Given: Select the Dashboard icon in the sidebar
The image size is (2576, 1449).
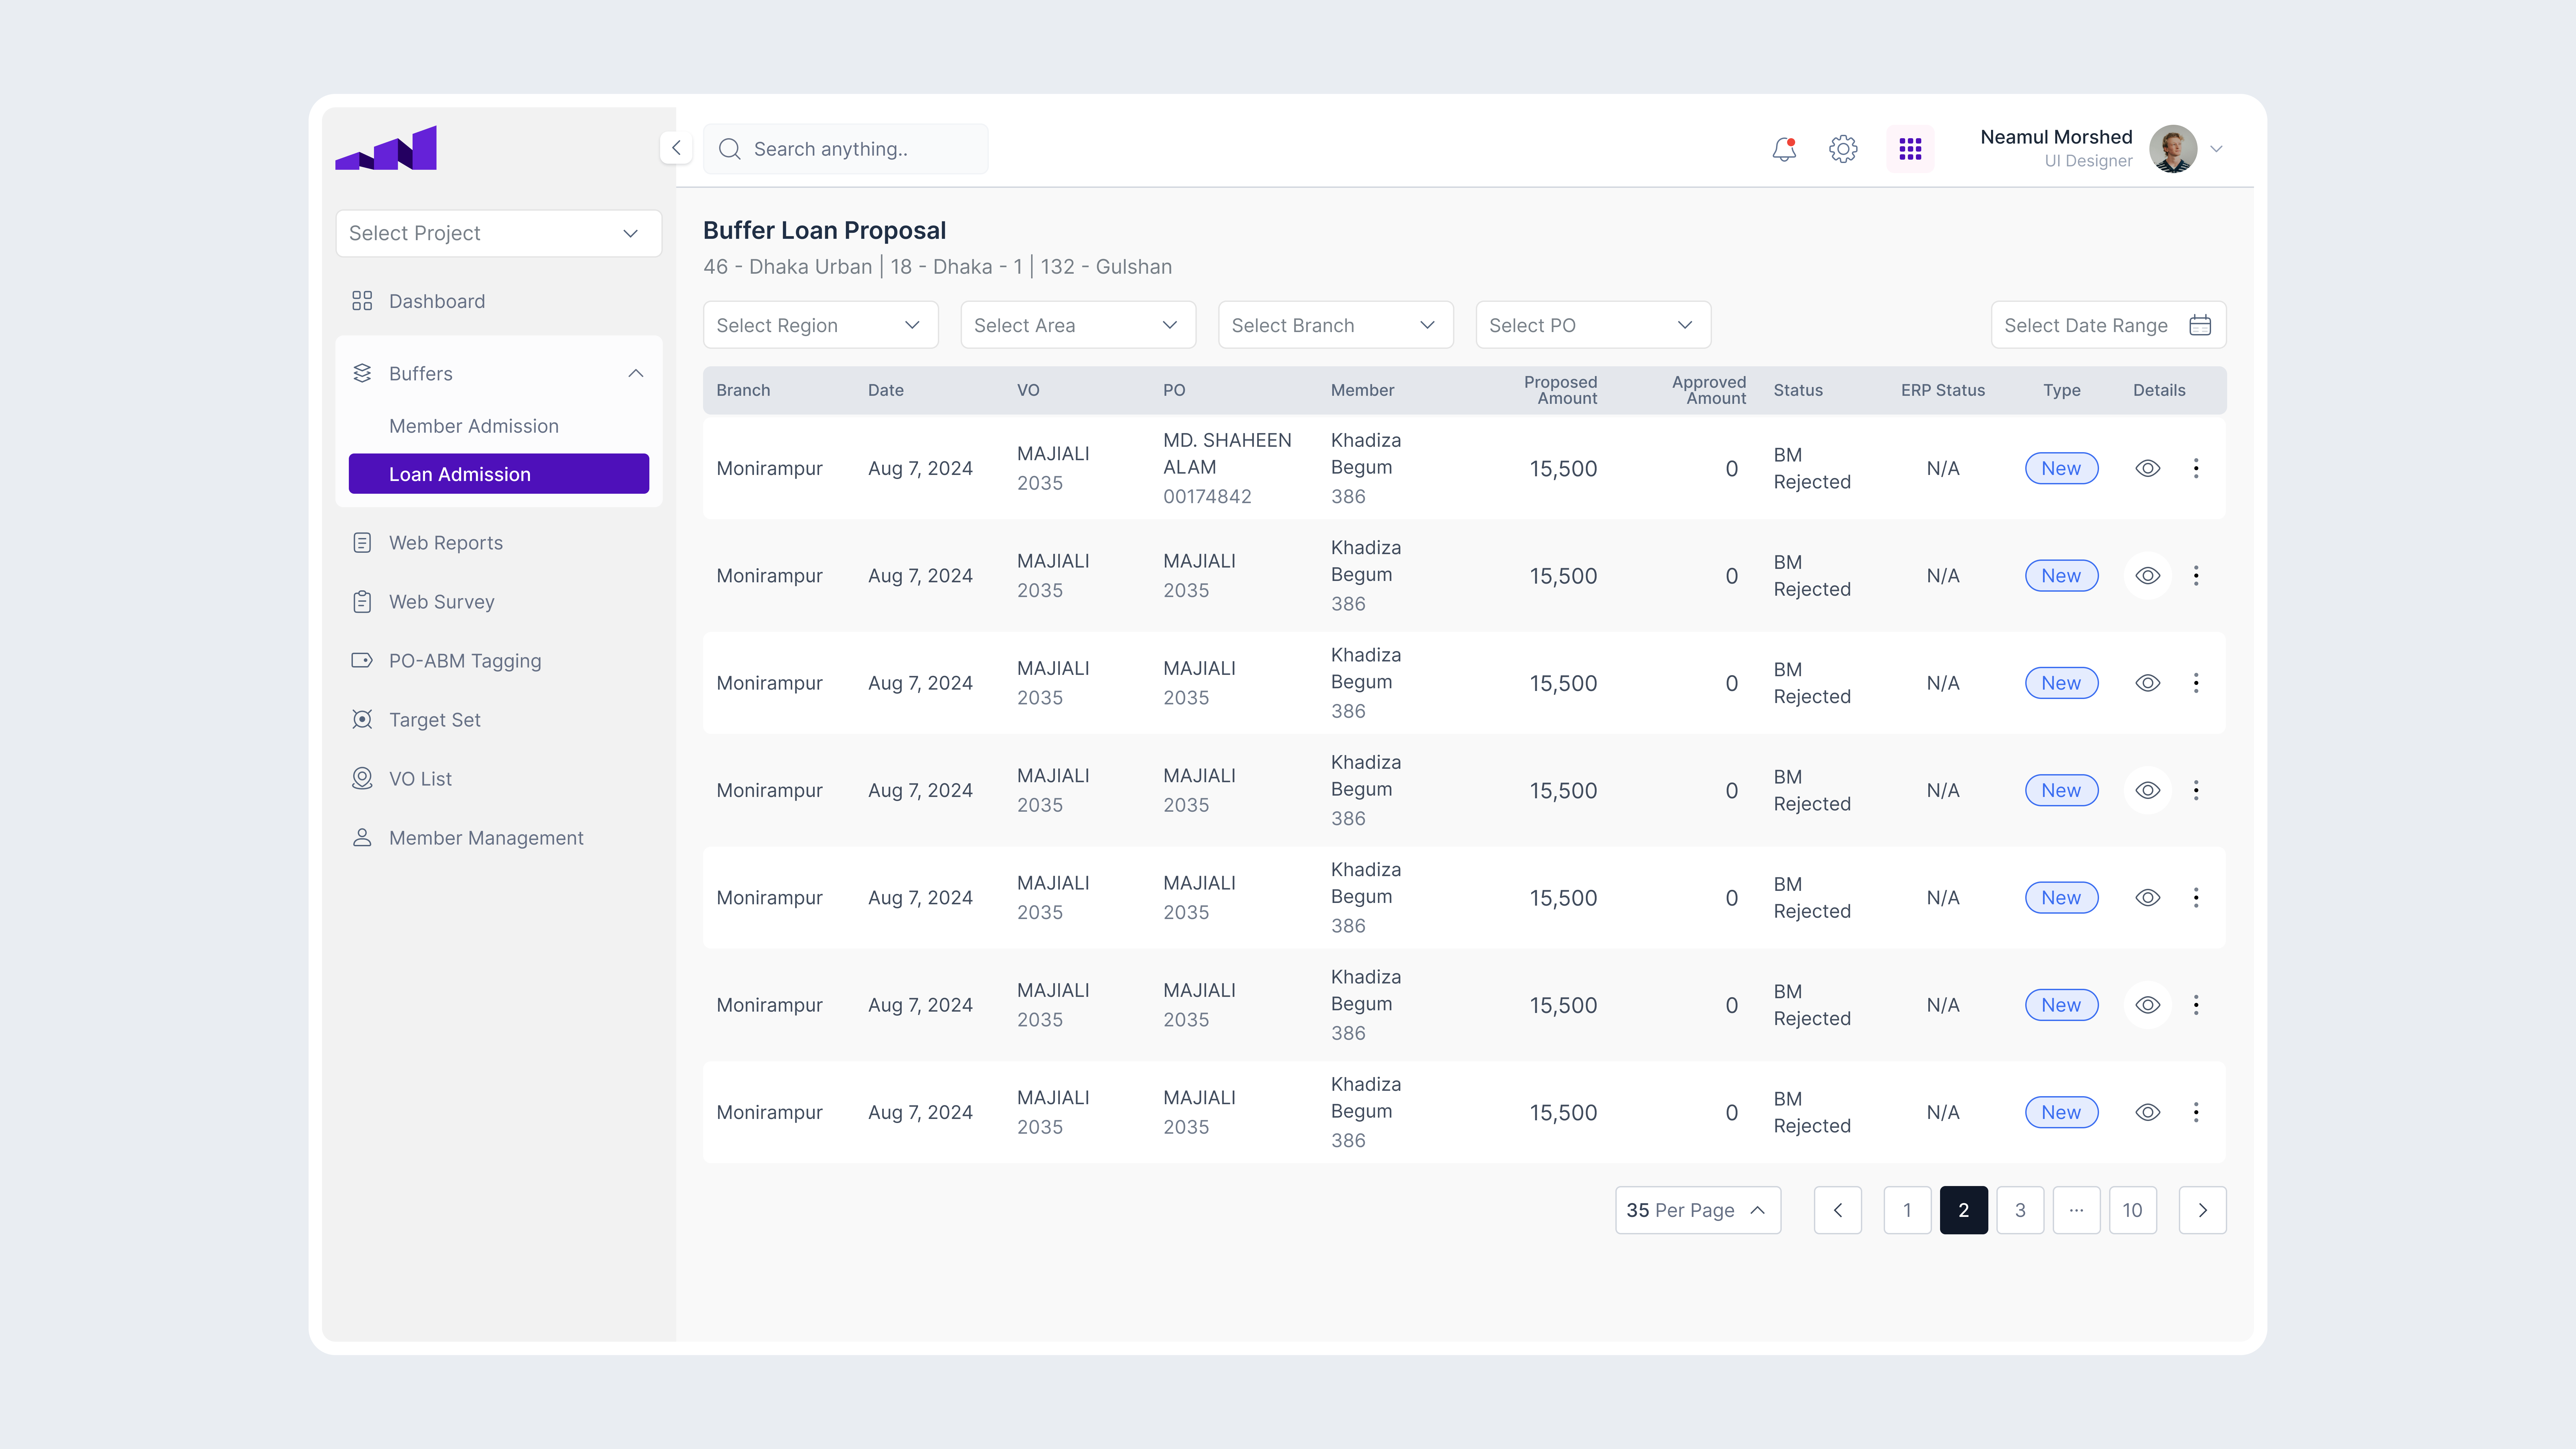Looking at the screenshot, I should point(362,300).
